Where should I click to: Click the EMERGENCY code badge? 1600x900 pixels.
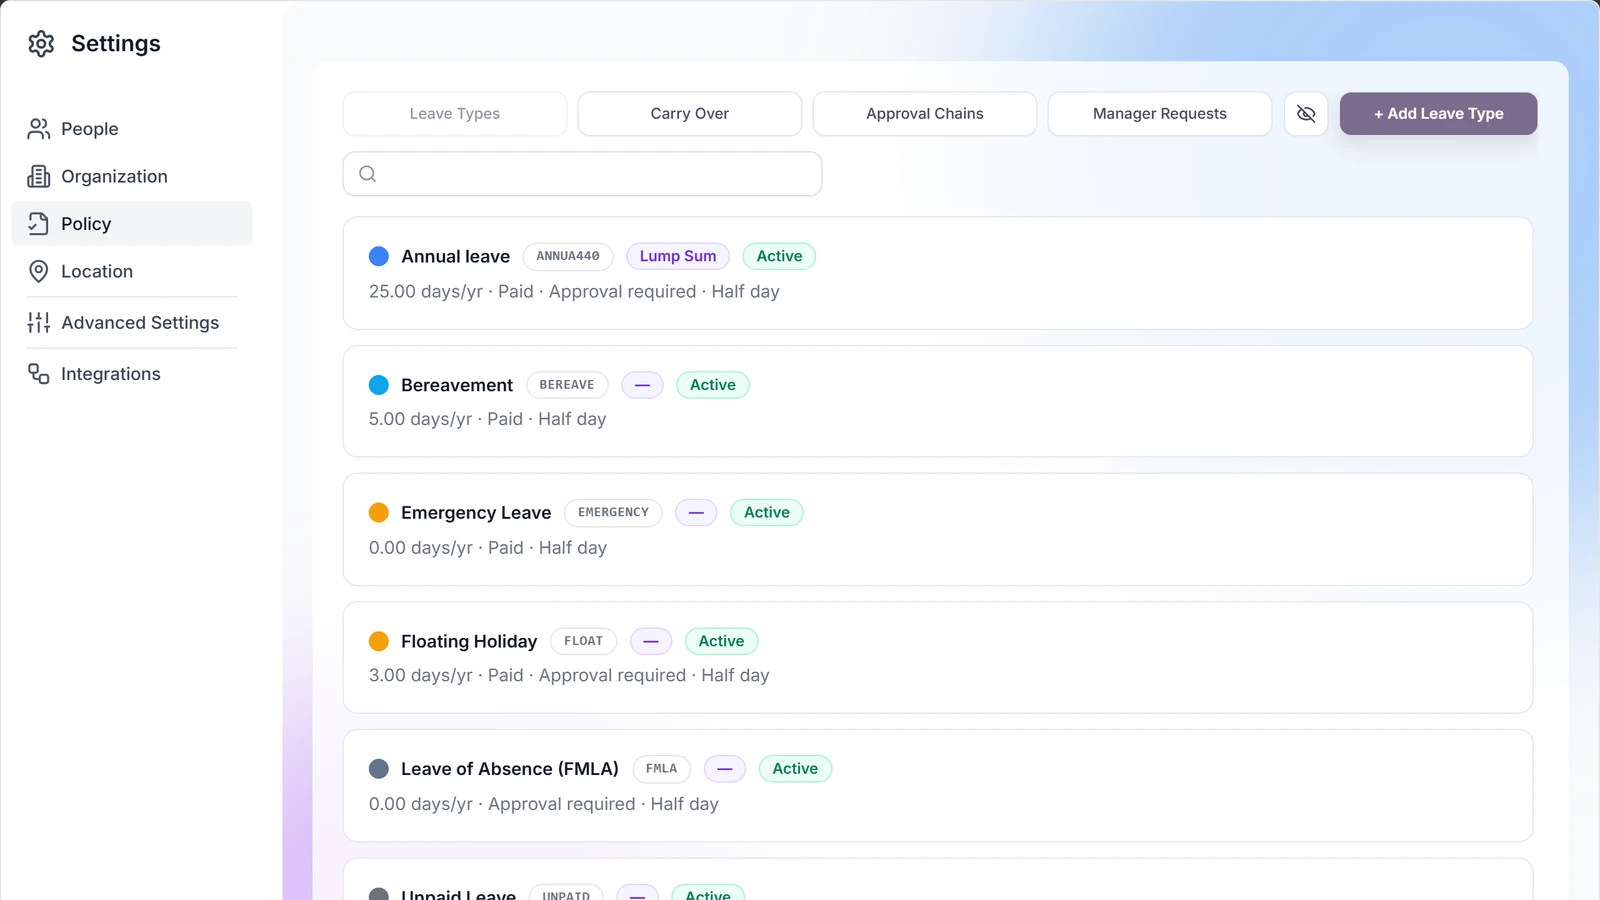(613, 512)
